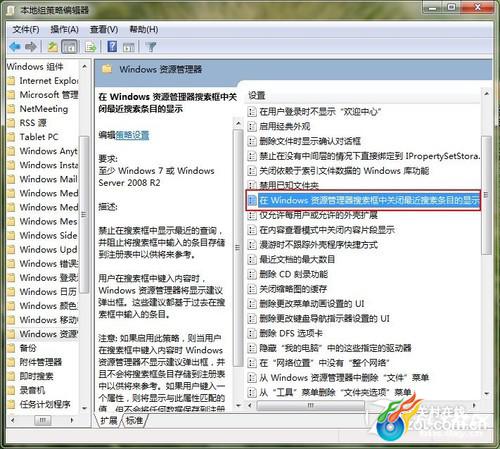Select 隐藏"我的电脑"中的这些指定的驱动器 policy
Viewport: 500px width, 449px height.
[335, 348]
